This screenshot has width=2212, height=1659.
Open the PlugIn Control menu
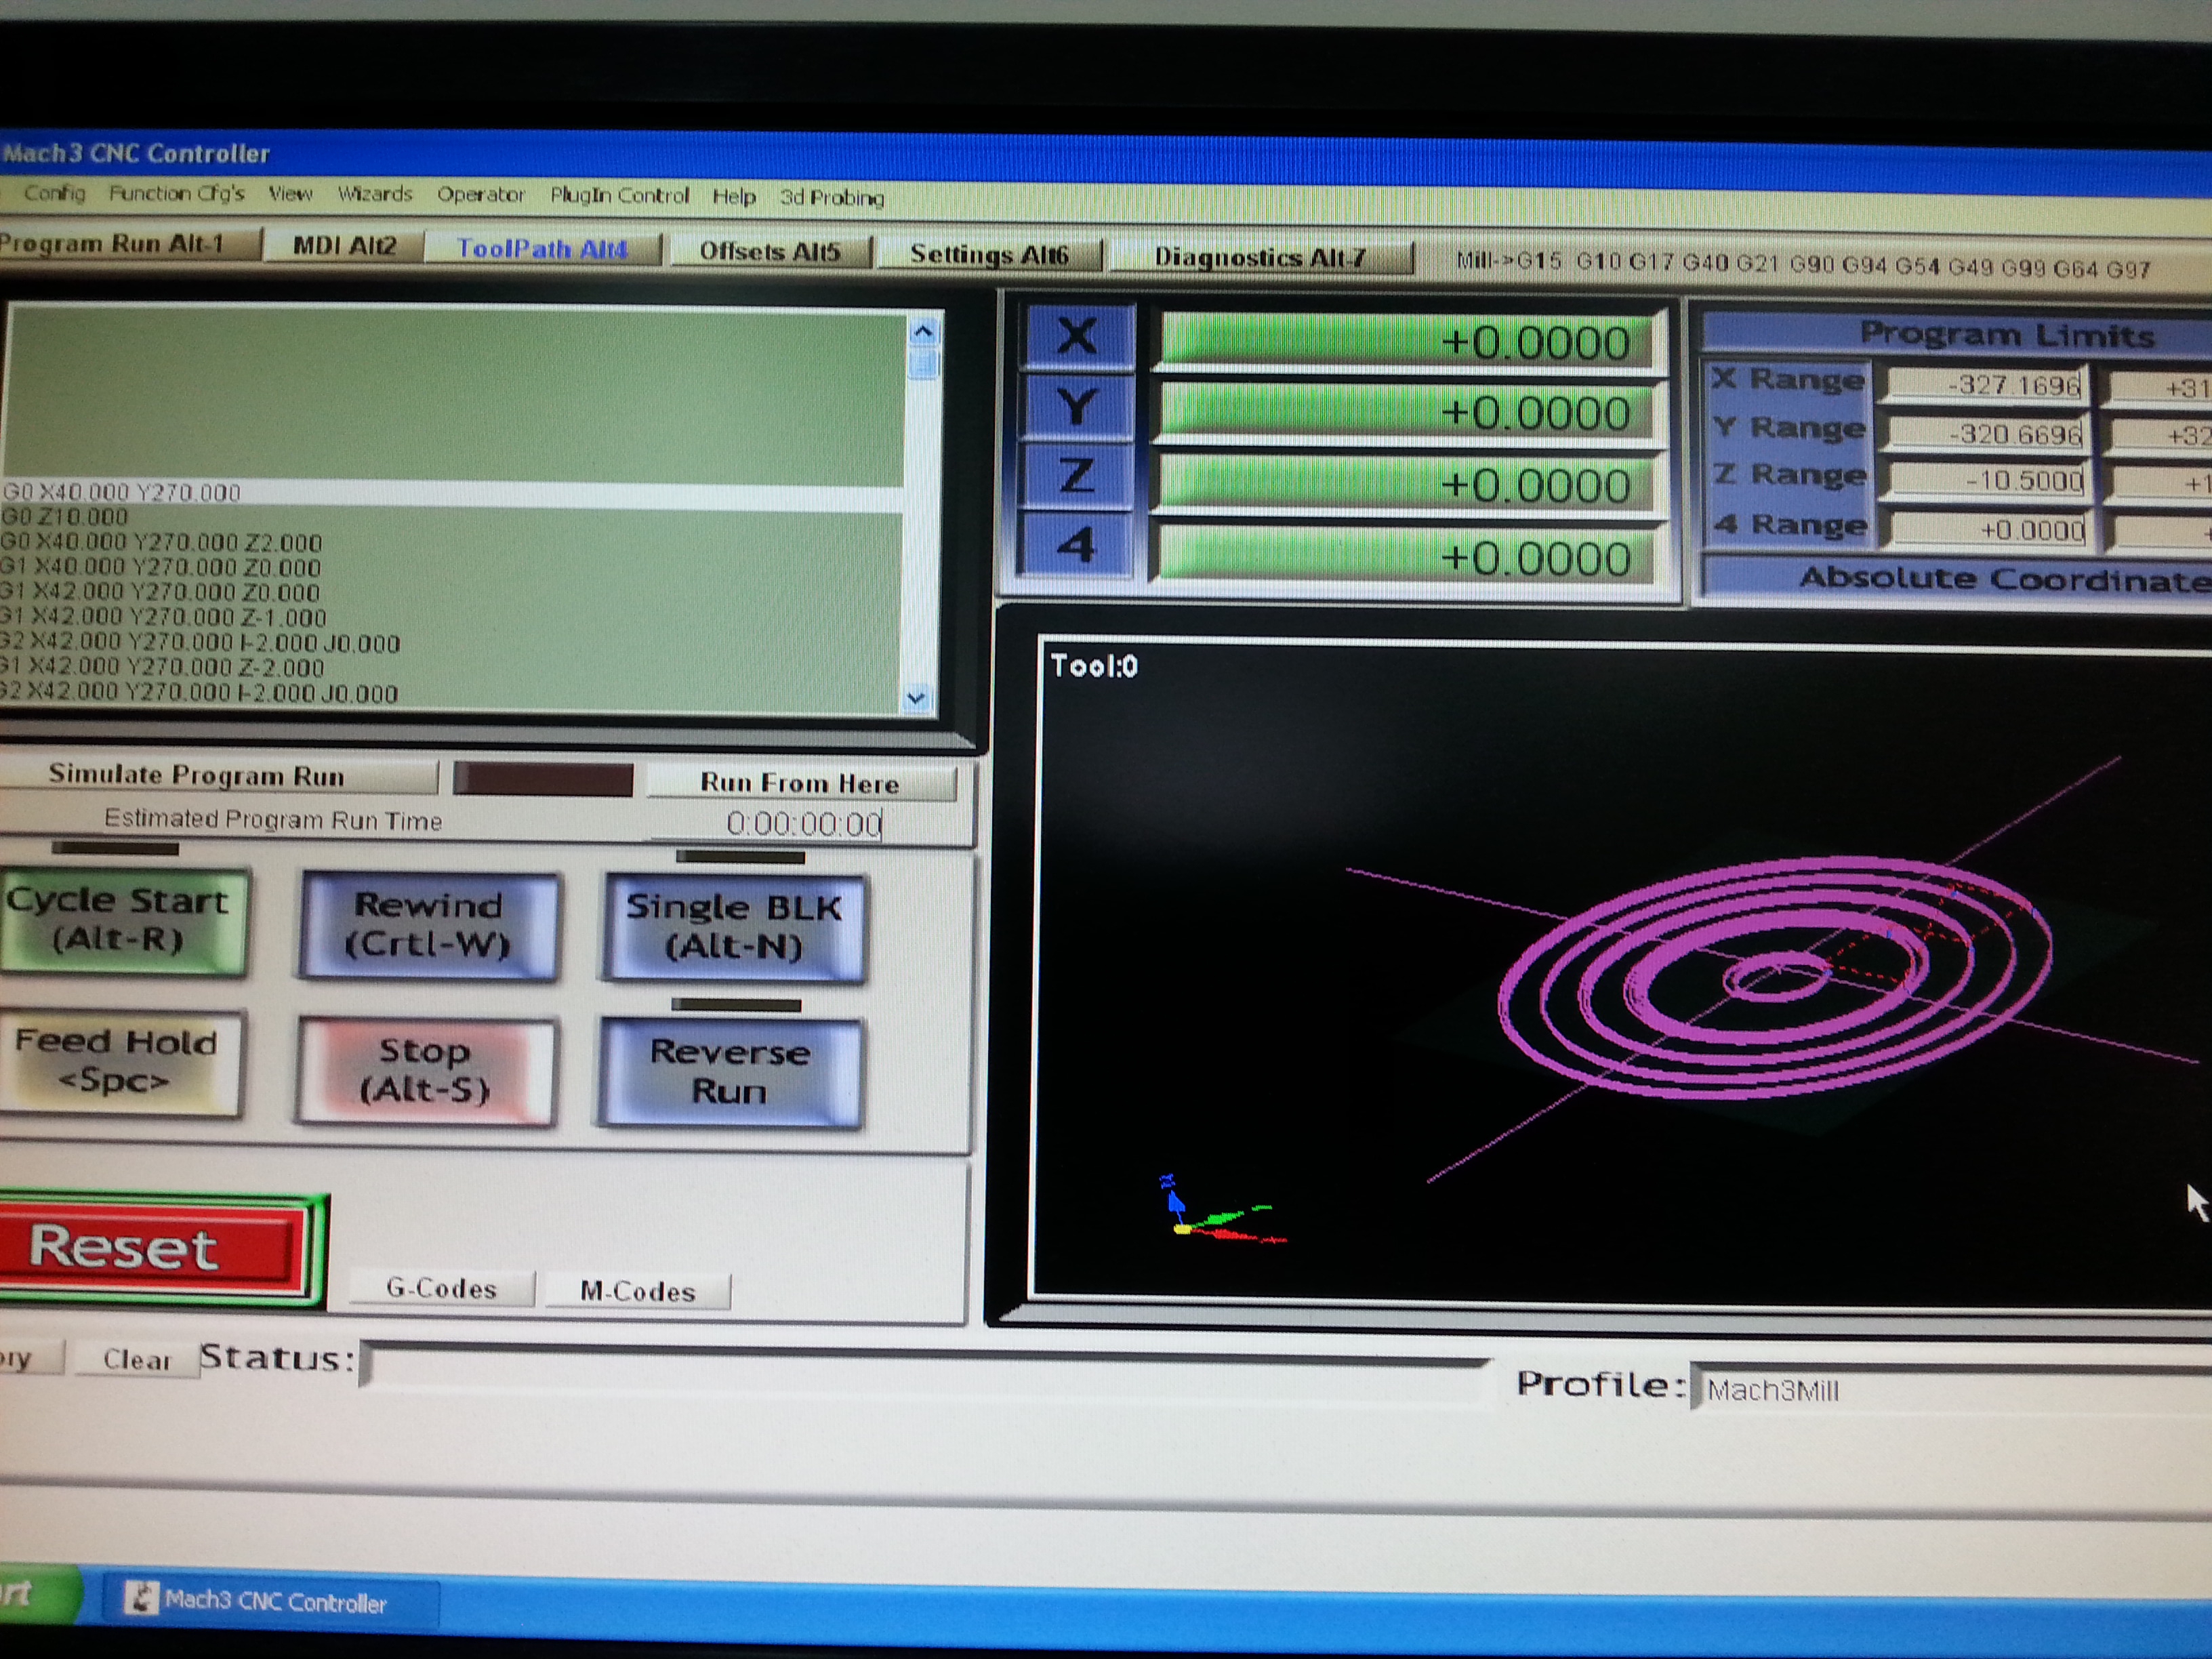tap(619, 196)
